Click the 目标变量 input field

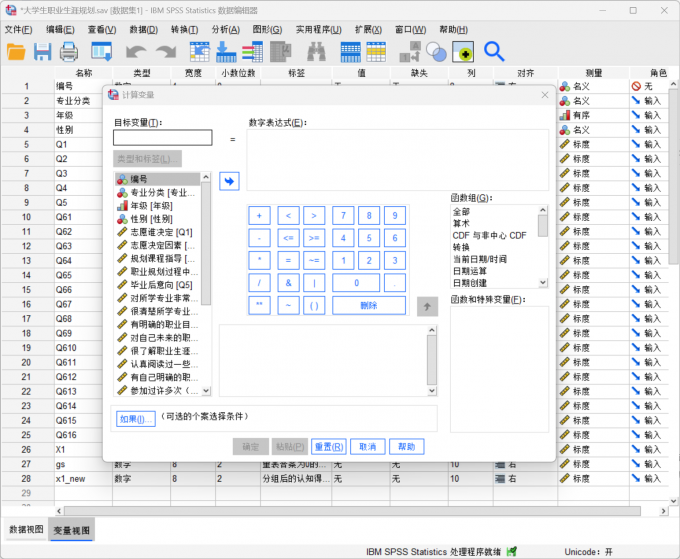[x=163, y=138]
